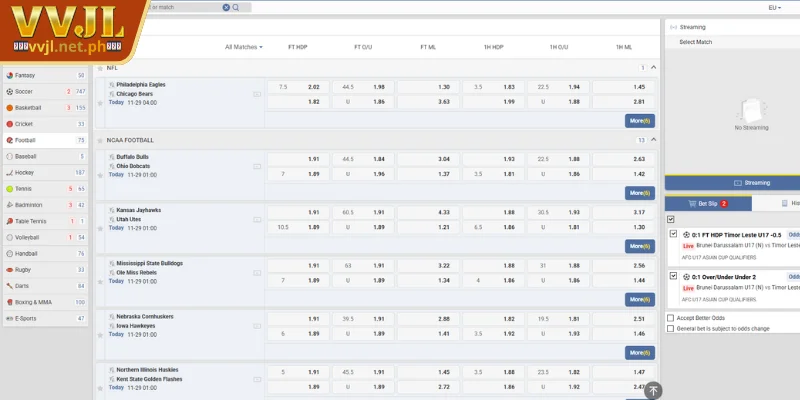Select Mississippi State 1H ML odds 2.56
This screenshot has height=400, width=800.
click(x=623, y=266)
